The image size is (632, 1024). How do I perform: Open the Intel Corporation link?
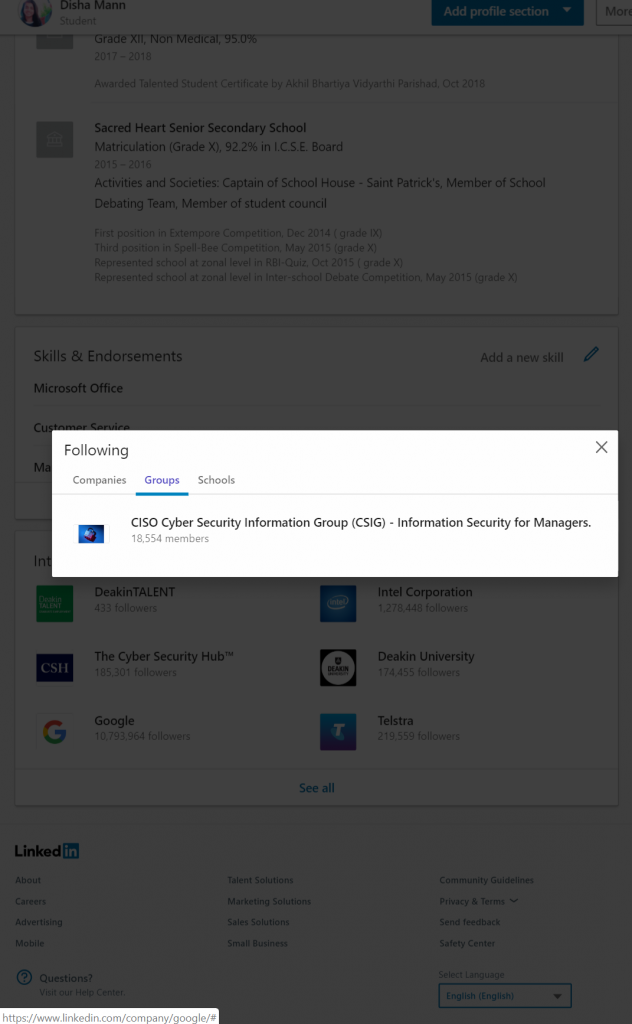424,592
